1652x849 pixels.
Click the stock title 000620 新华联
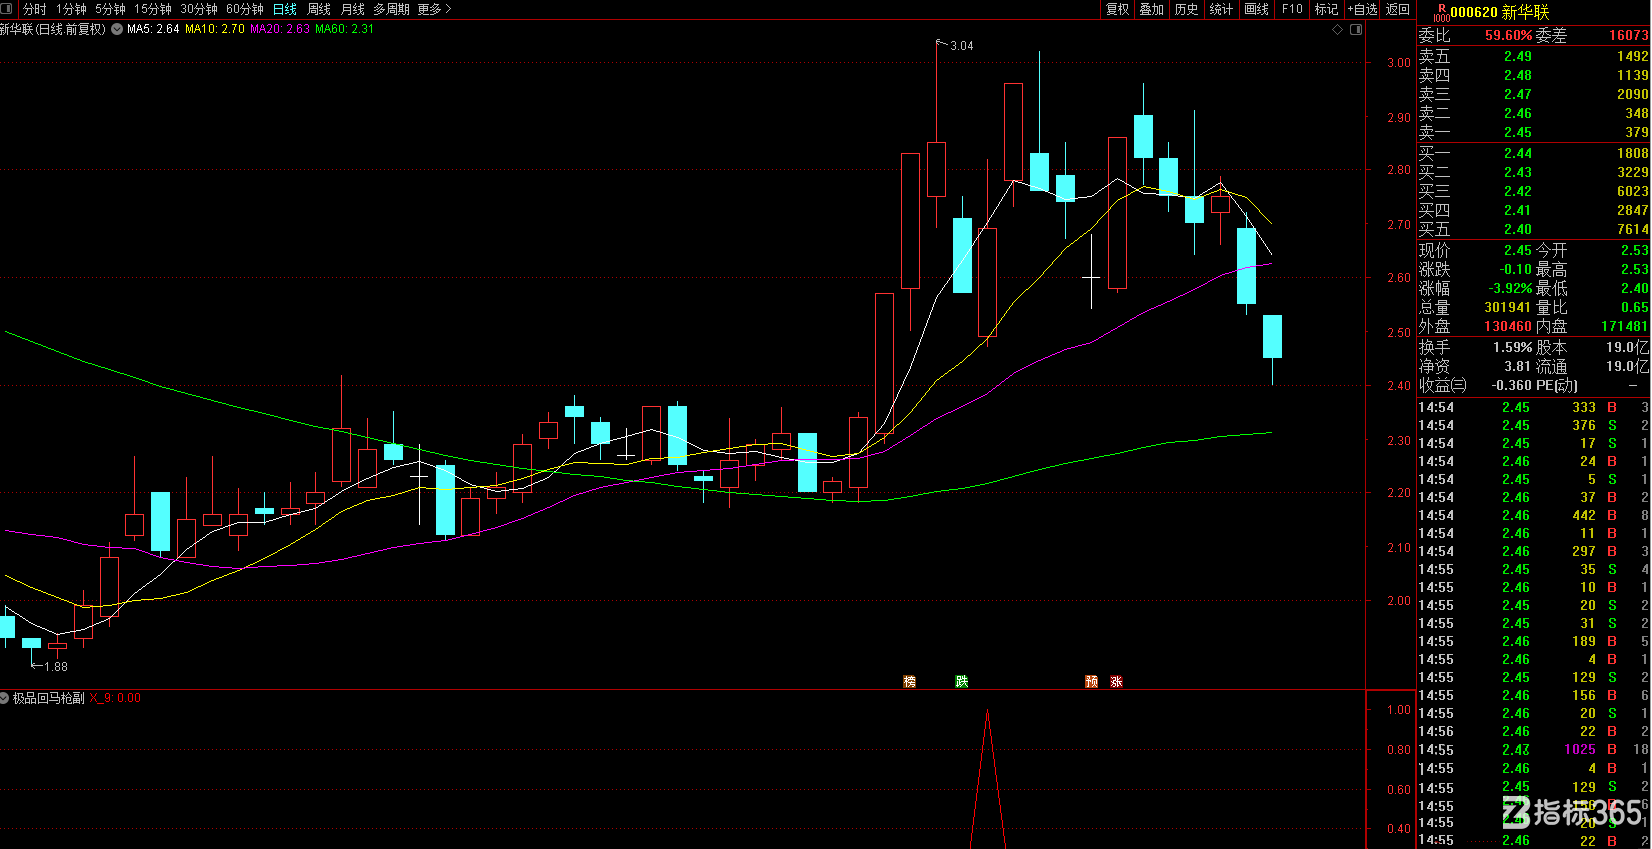[x=1500, y=12]
